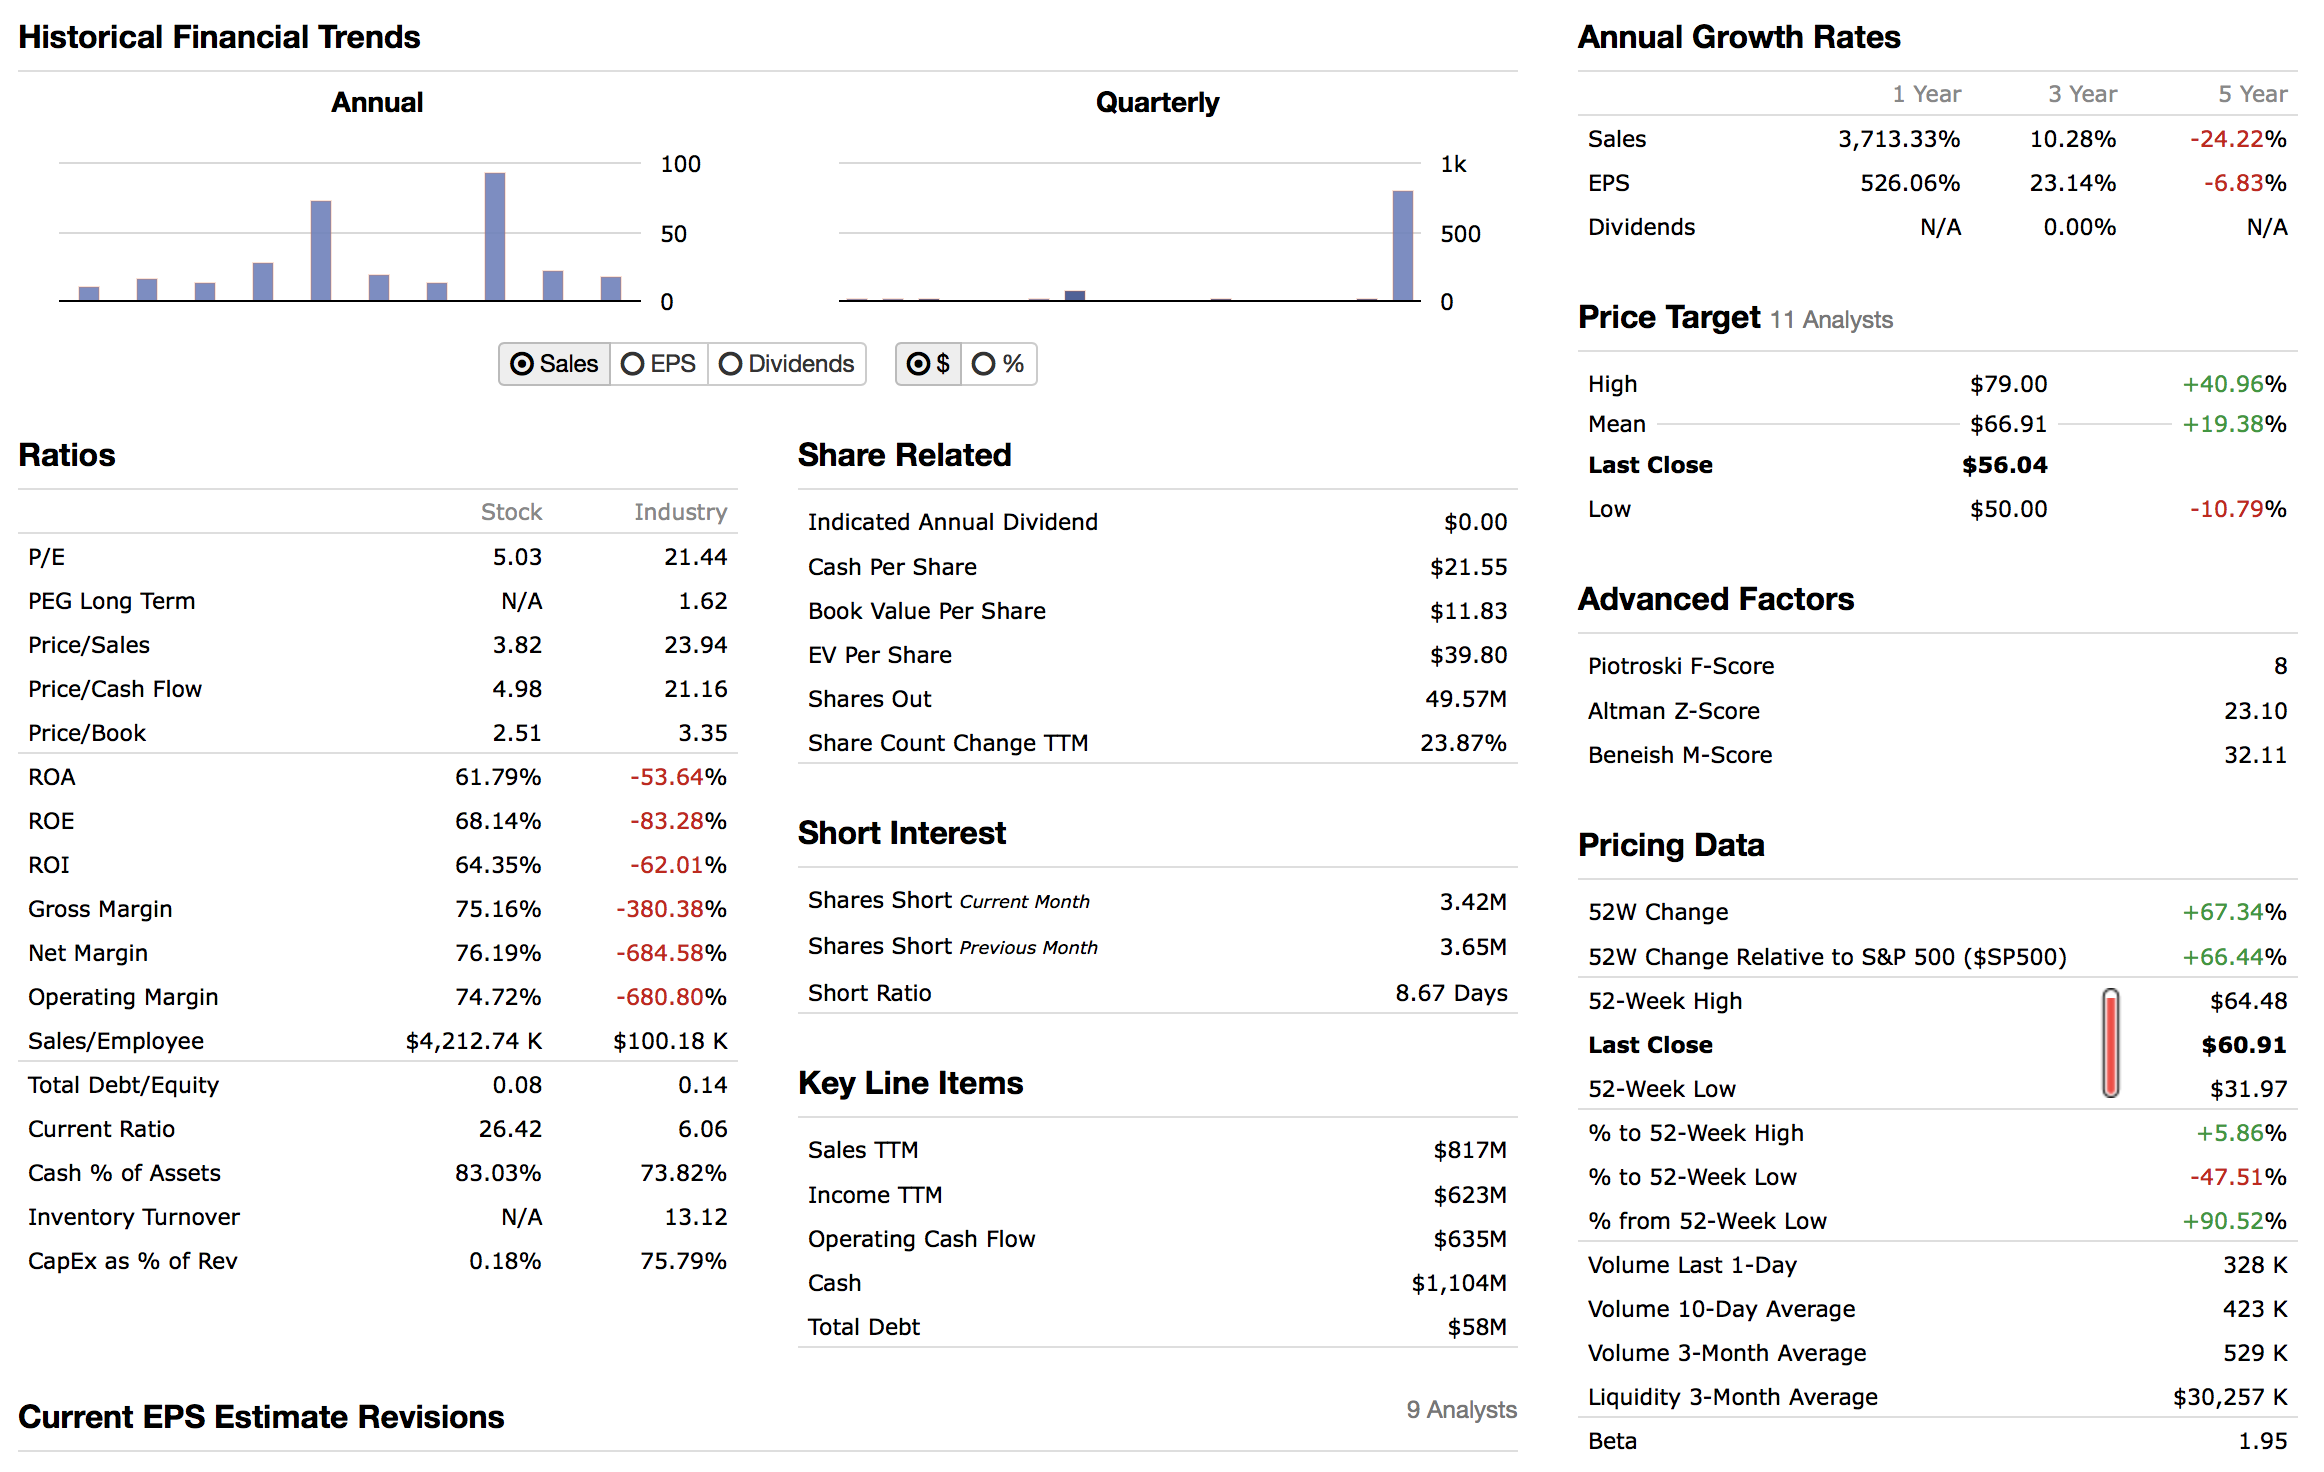The height and width of the screenshot is (1472, 2324).
Task: Click the small dark bar in Quarterly chart
Action: tap(1075, 295)
